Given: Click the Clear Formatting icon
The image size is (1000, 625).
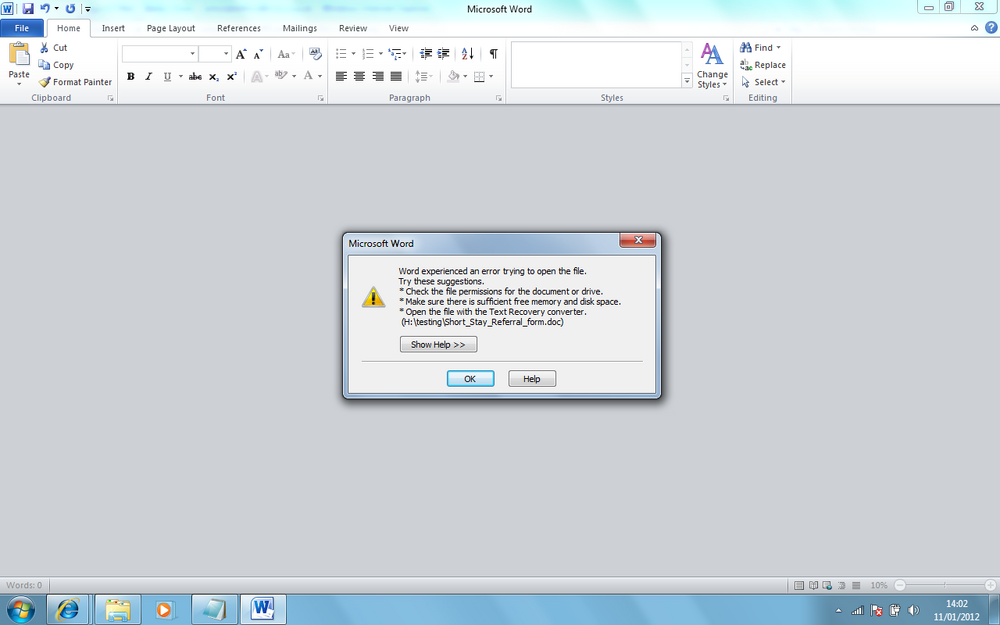Looking at the screenshot, I should [315, 54].
